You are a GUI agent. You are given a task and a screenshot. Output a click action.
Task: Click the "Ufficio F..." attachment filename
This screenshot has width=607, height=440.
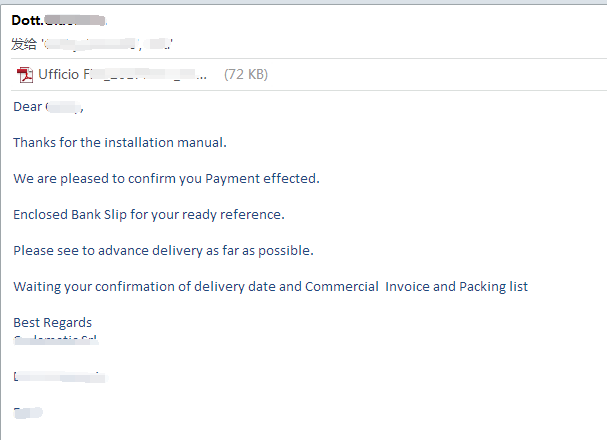[122, 74]
